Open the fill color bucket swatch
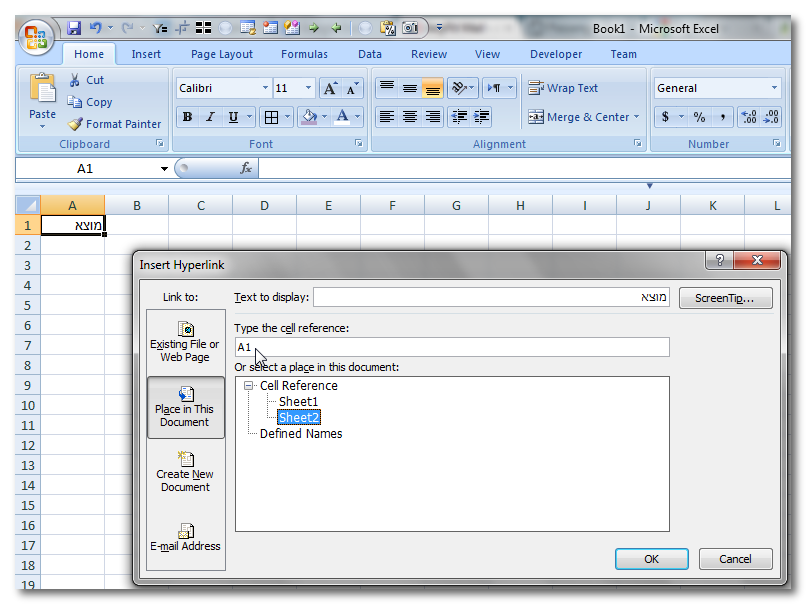Screen dimensions: 806x604 pyautogui.click(x=309, y=117)
